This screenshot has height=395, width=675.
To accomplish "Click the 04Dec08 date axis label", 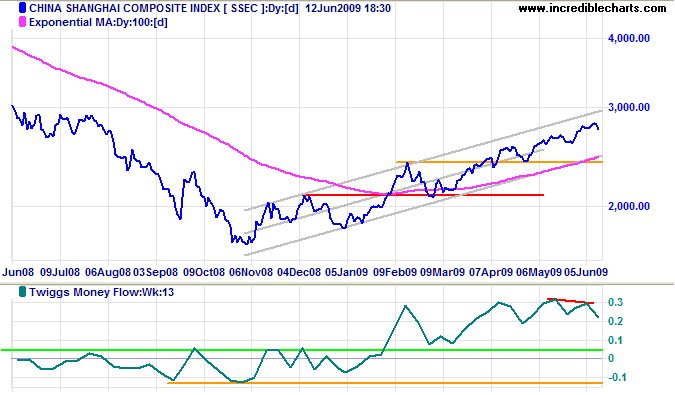I will click(x=299, y=272).
